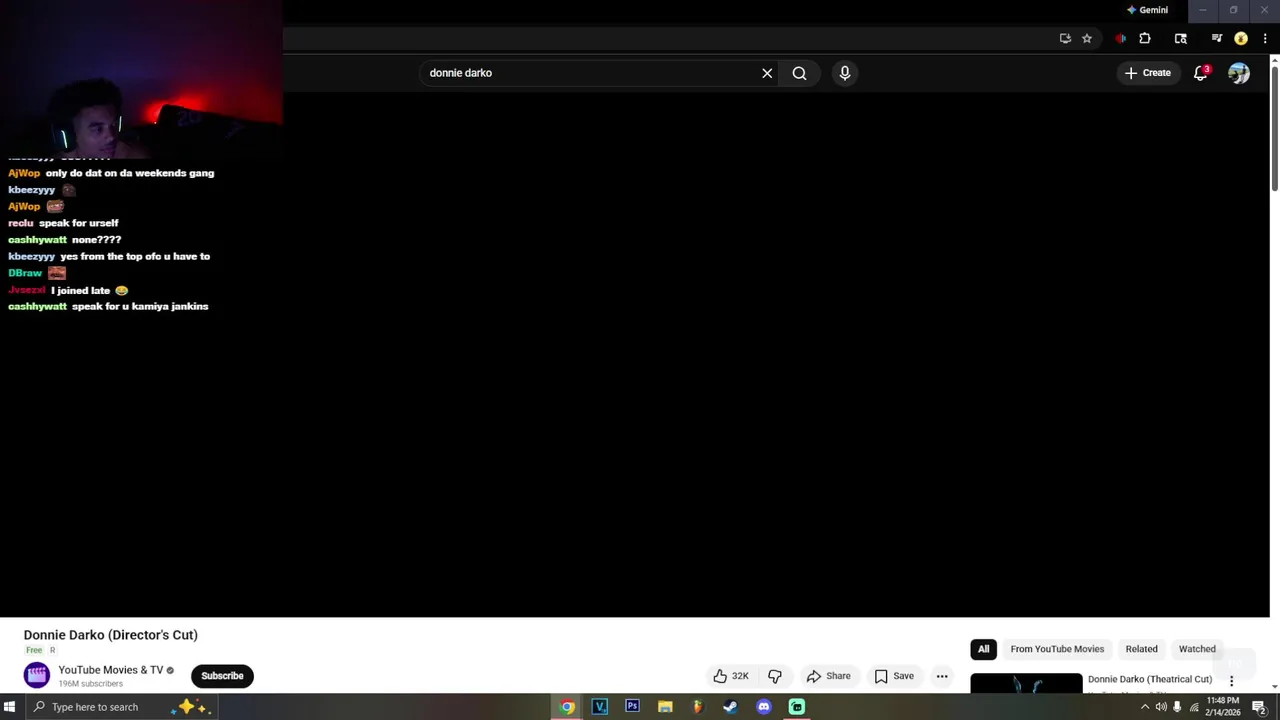This screenshot has height=720, width=1280.
Task: Open the network Wi-Fi tray icon
Action: pyautogui.click(x=1194, y=707)
